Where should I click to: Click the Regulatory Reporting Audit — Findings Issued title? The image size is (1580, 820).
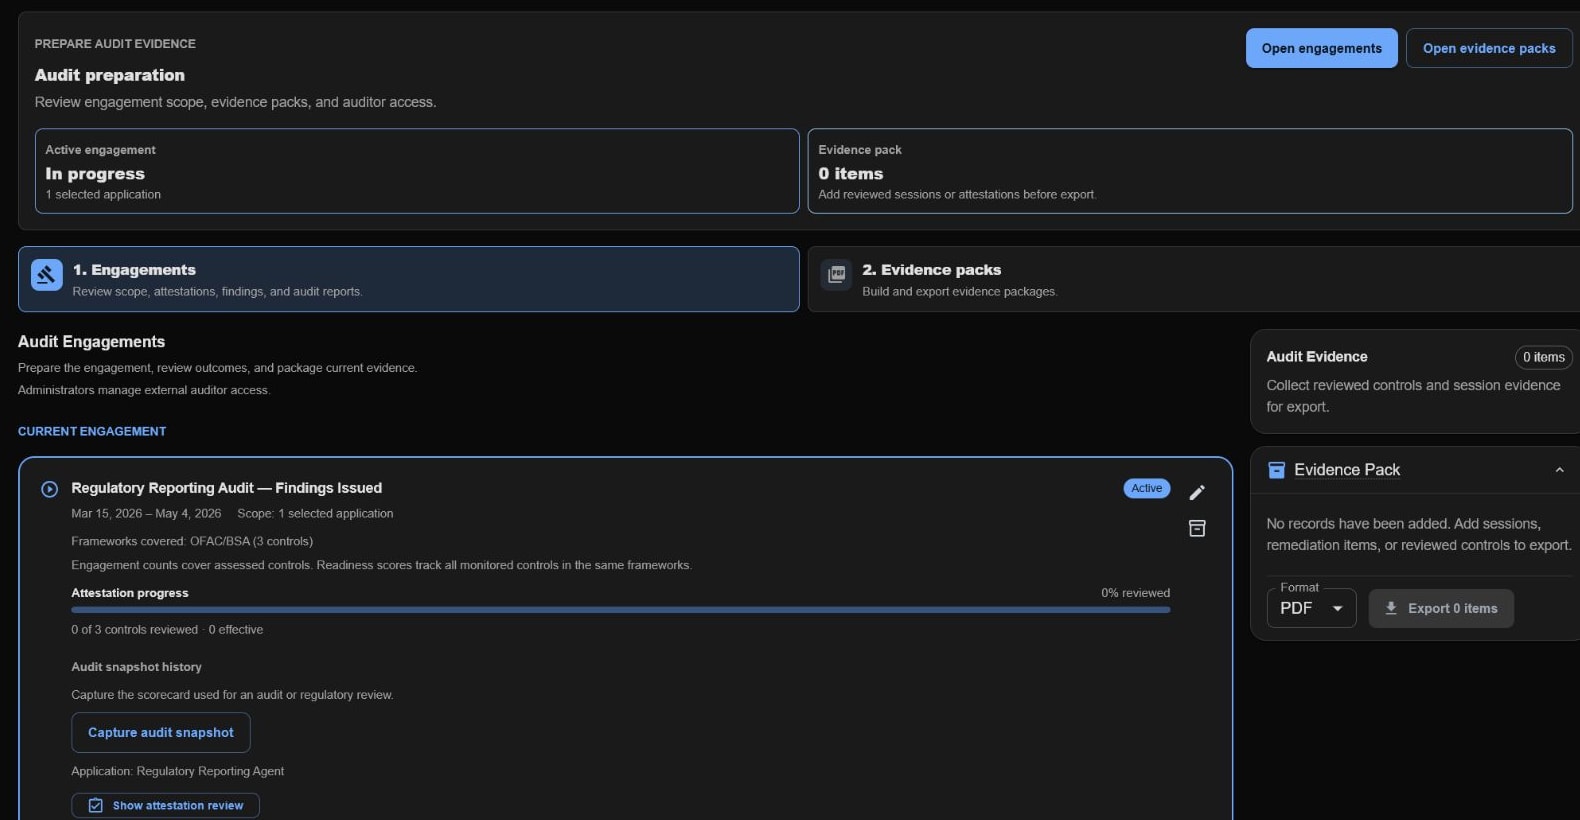tap(227, 488)
